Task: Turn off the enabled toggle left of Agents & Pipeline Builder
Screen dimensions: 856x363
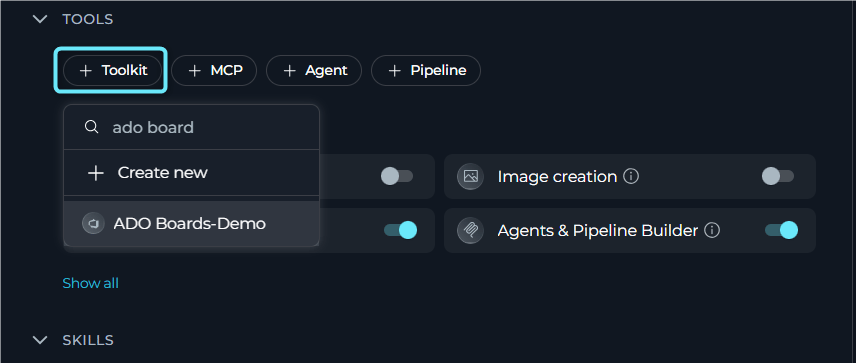Action: pyautogui.click(x=401, y=230)
